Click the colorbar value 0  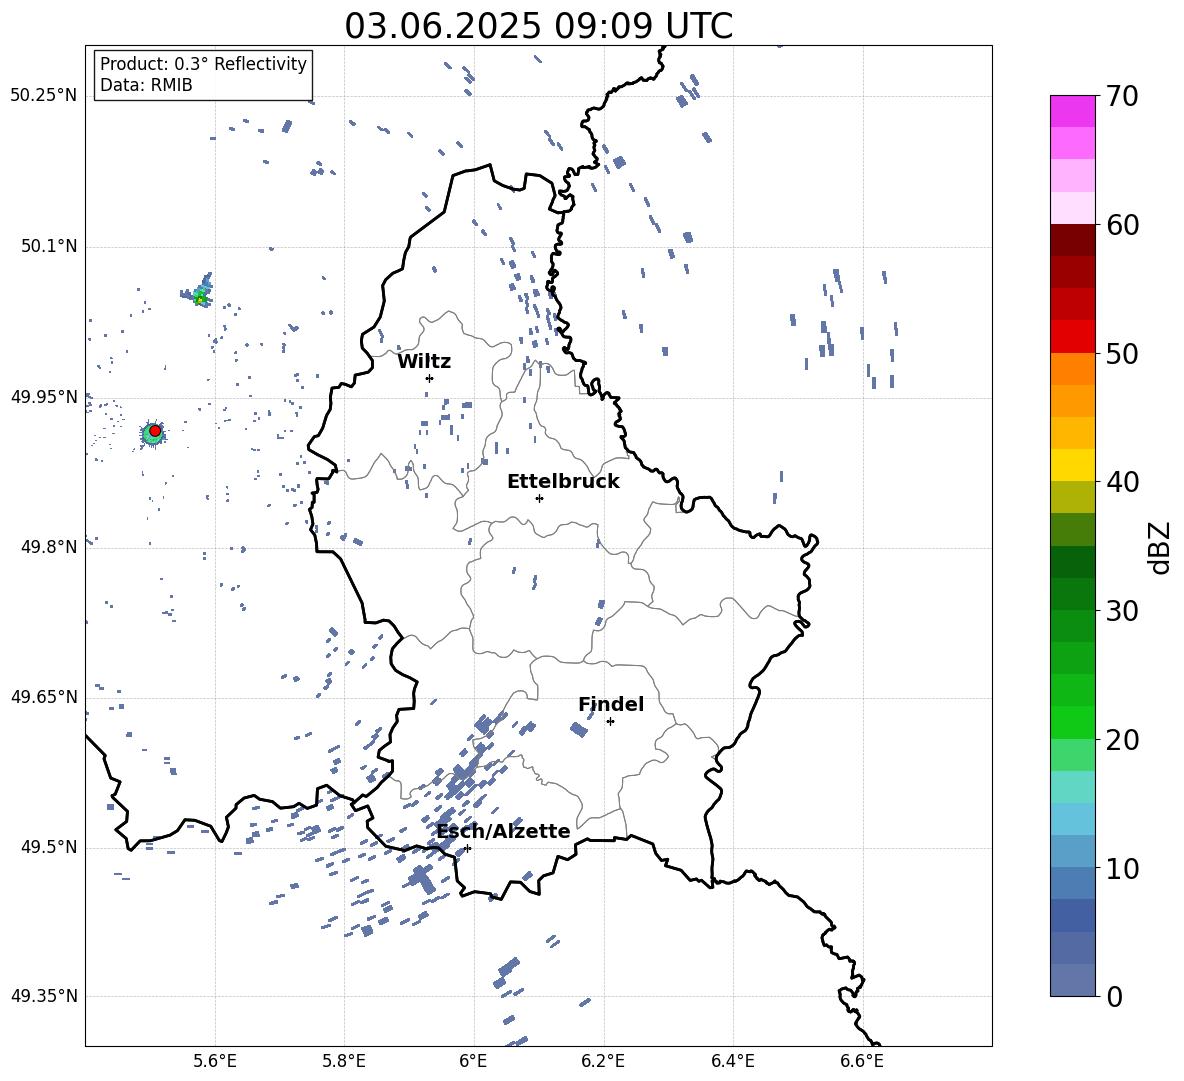coord(1114,997)
